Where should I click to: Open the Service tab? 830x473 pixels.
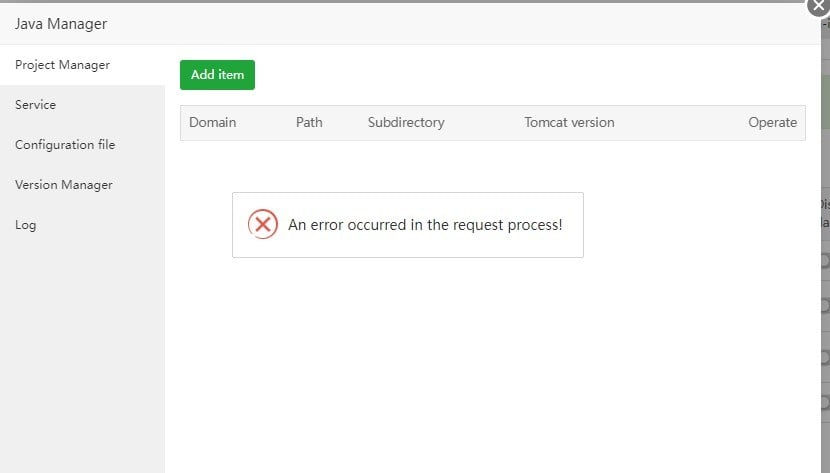tap(35, 105)
